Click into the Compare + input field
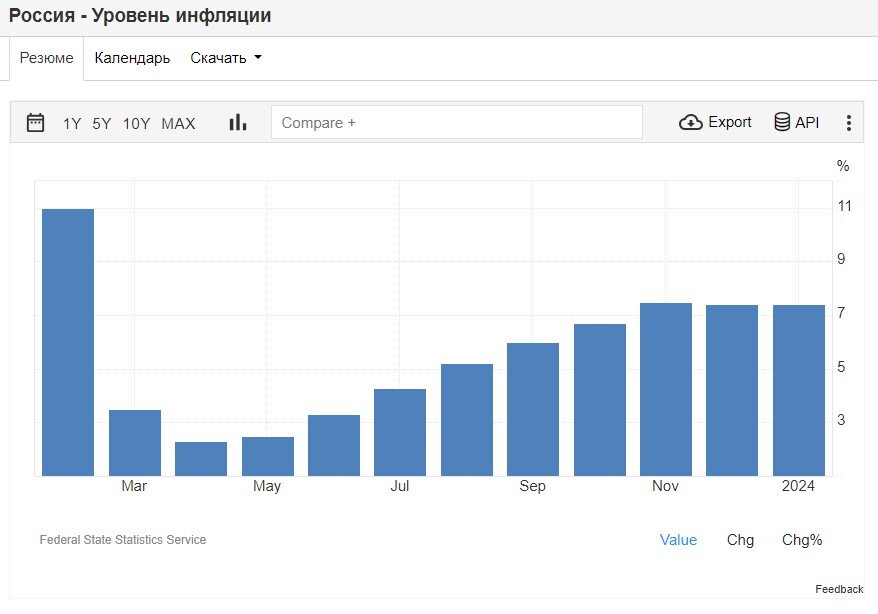This screenshot has width=878, height=614. click(456, 122)
